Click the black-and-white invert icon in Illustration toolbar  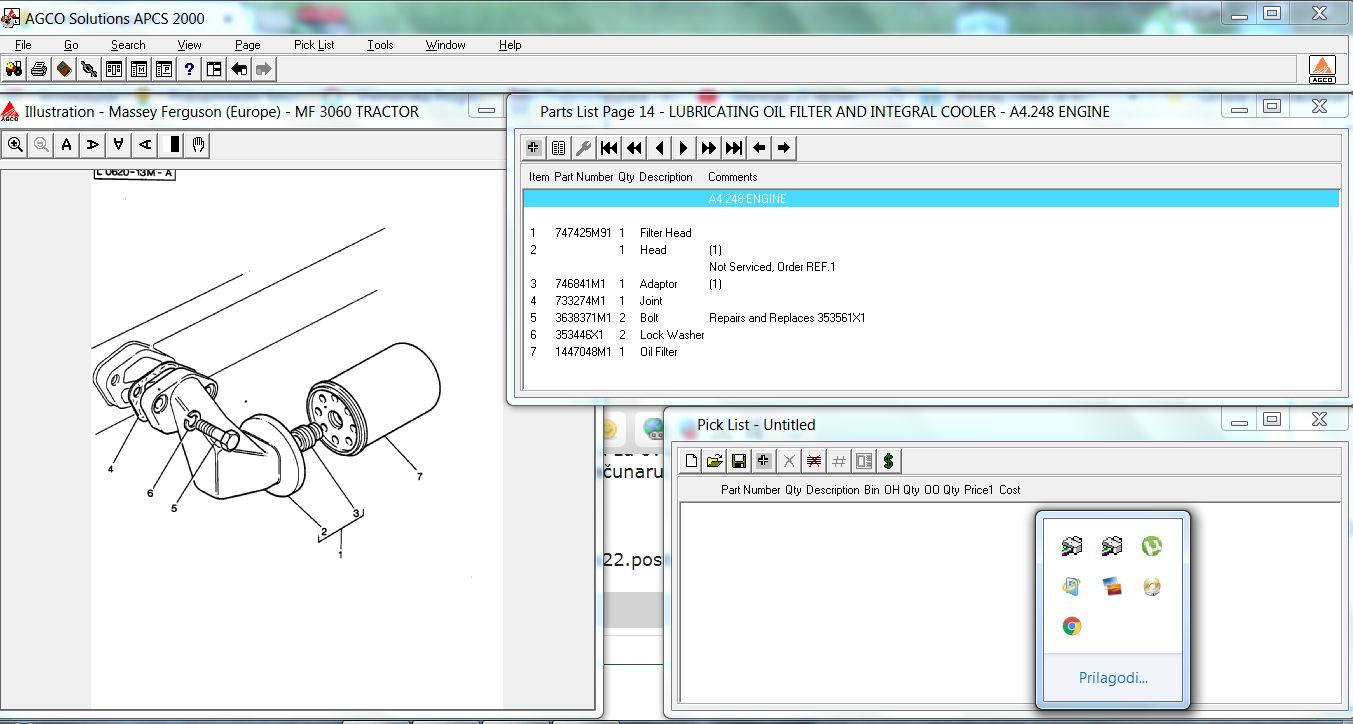click(x=173, y=145)
